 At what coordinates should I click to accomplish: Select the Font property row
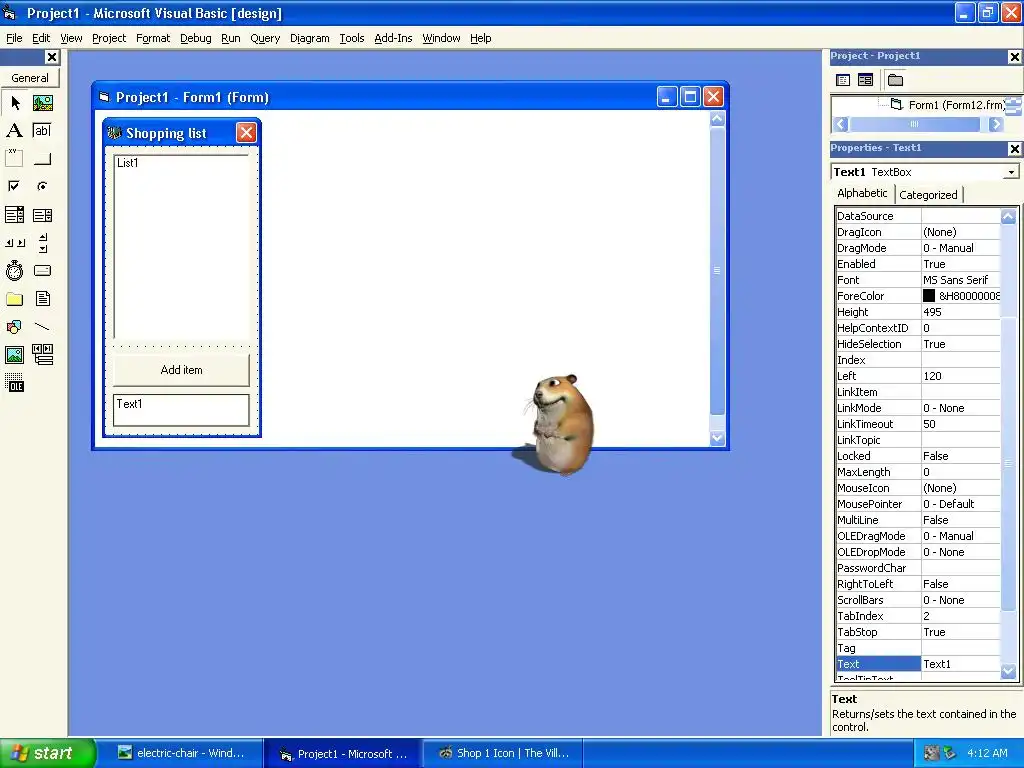tap(918, 280)
